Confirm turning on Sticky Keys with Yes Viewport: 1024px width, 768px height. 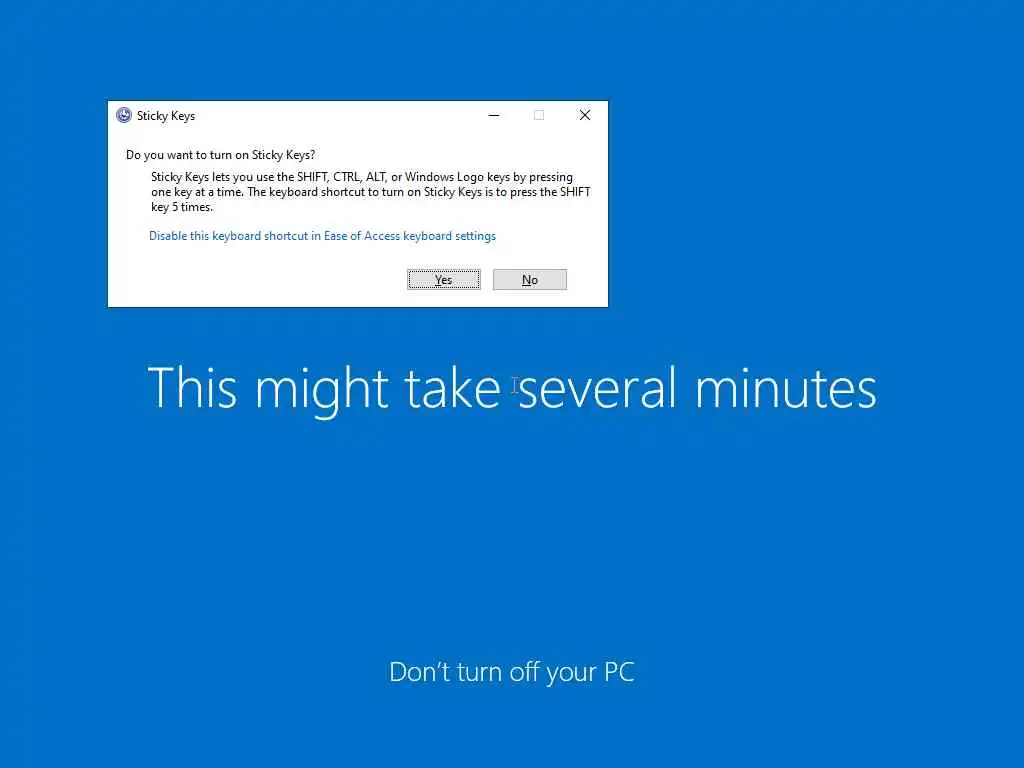(443, 280)
